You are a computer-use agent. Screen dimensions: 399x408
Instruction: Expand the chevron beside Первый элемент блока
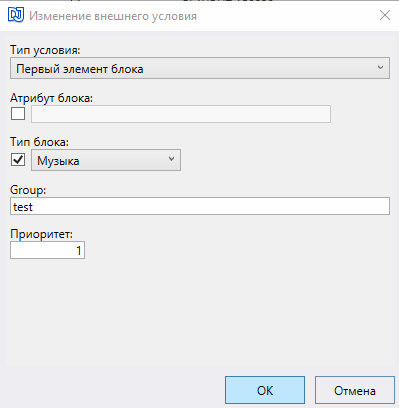(380, 68)
